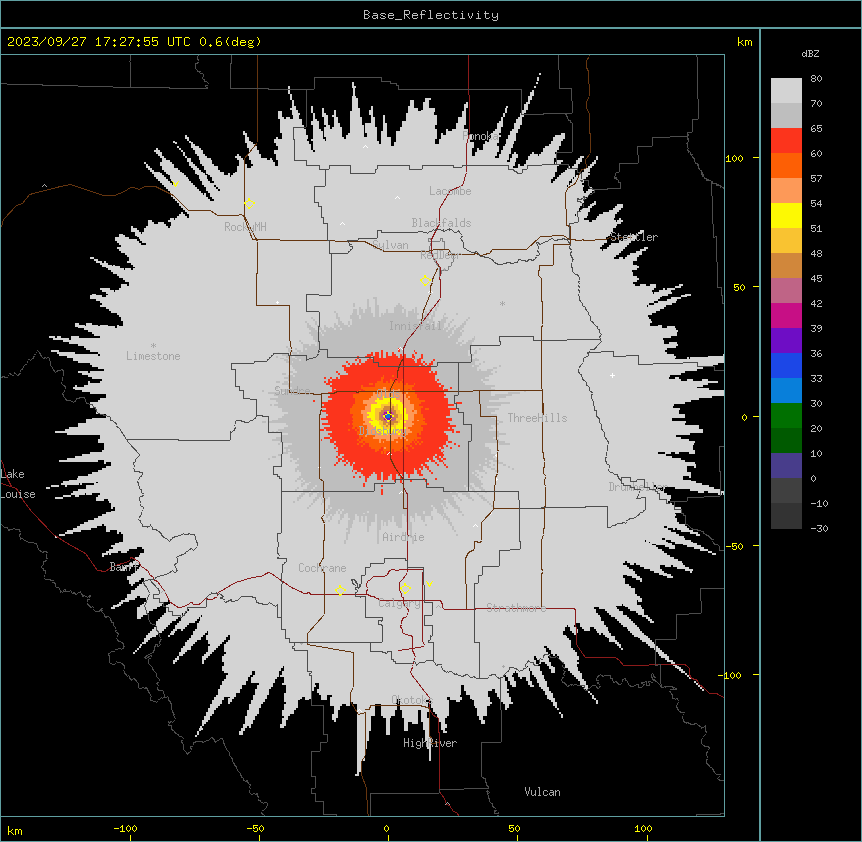
Task: Click the Strathmore city label
Action: pyautogui.click(x=516, y=607)
